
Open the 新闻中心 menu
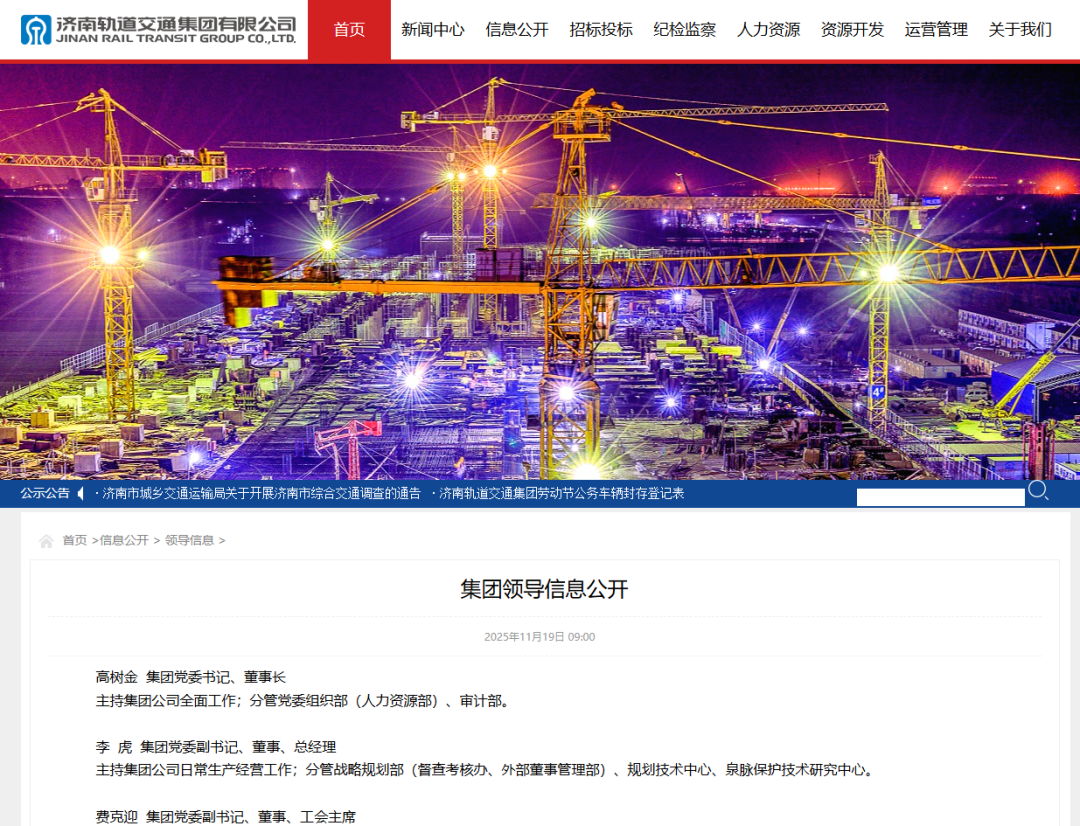click(x=432, y=30)
